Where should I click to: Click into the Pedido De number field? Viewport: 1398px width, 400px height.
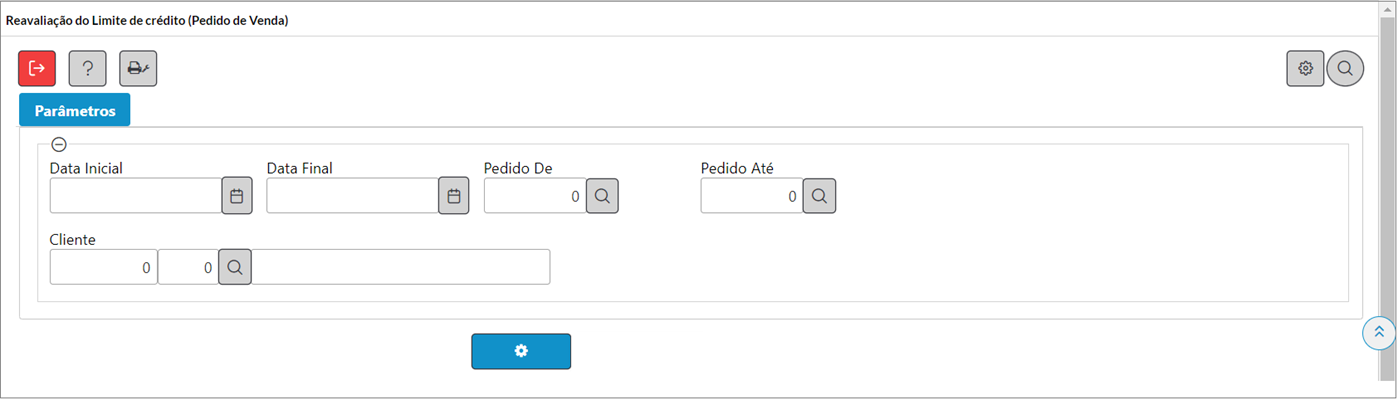[535, 196]
